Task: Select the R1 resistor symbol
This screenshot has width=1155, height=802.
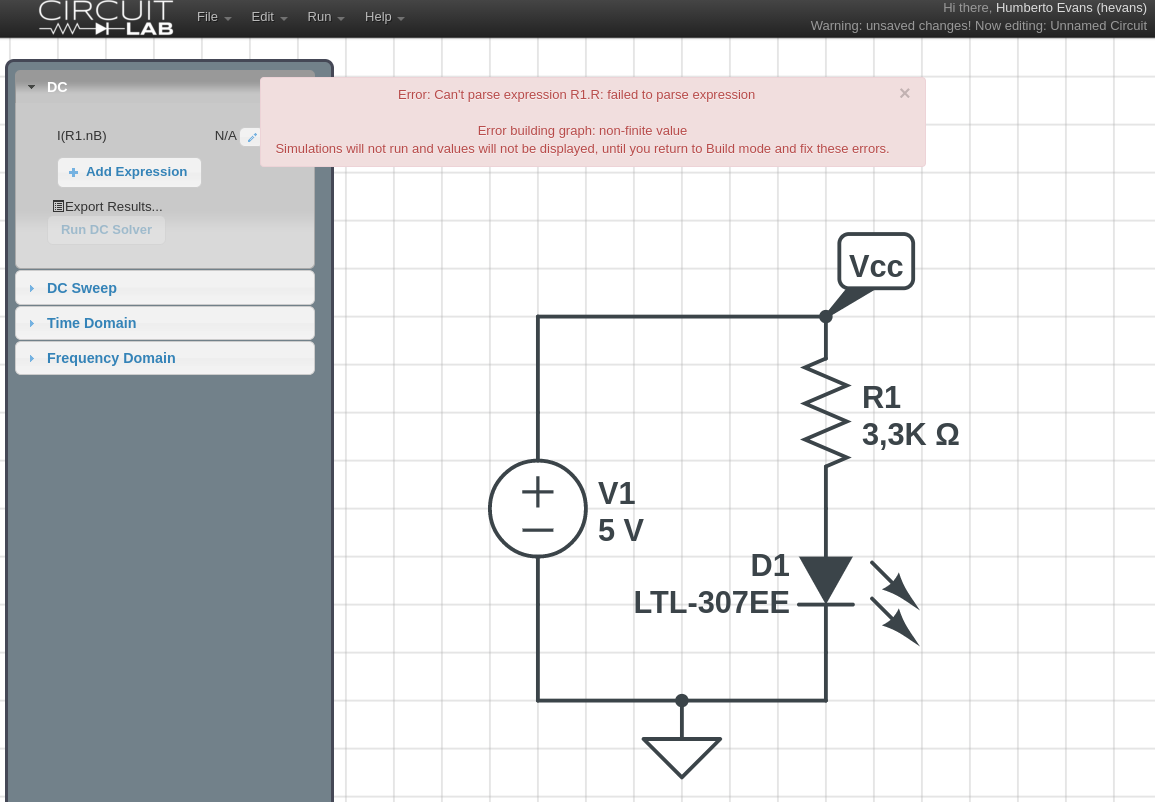Action: [826, 412]
